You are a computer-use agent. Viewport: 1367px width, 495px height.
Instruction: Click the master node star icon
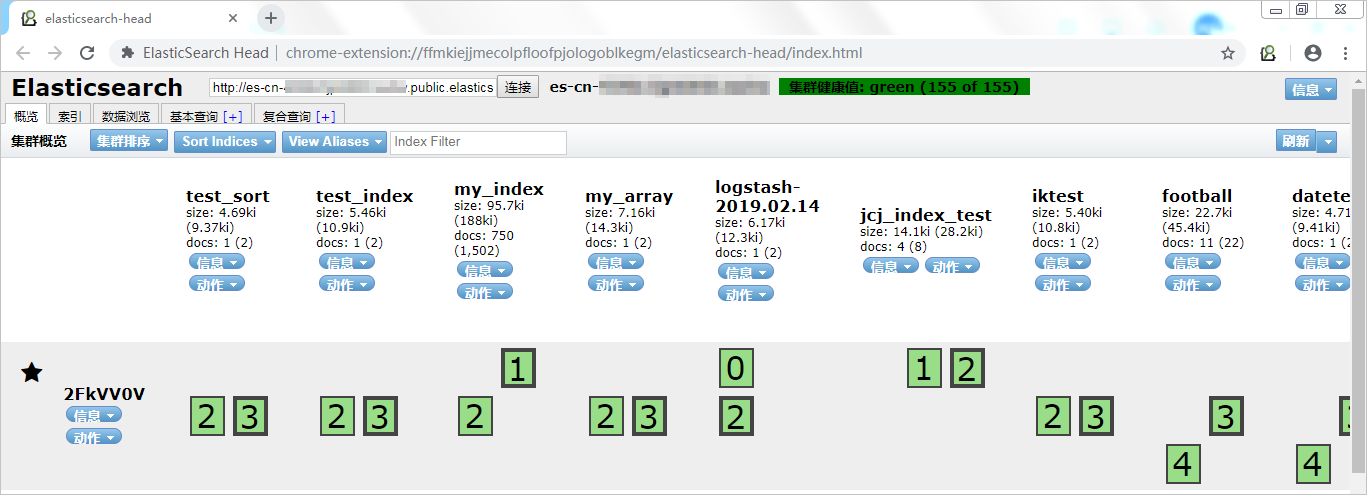coord(32,372)
